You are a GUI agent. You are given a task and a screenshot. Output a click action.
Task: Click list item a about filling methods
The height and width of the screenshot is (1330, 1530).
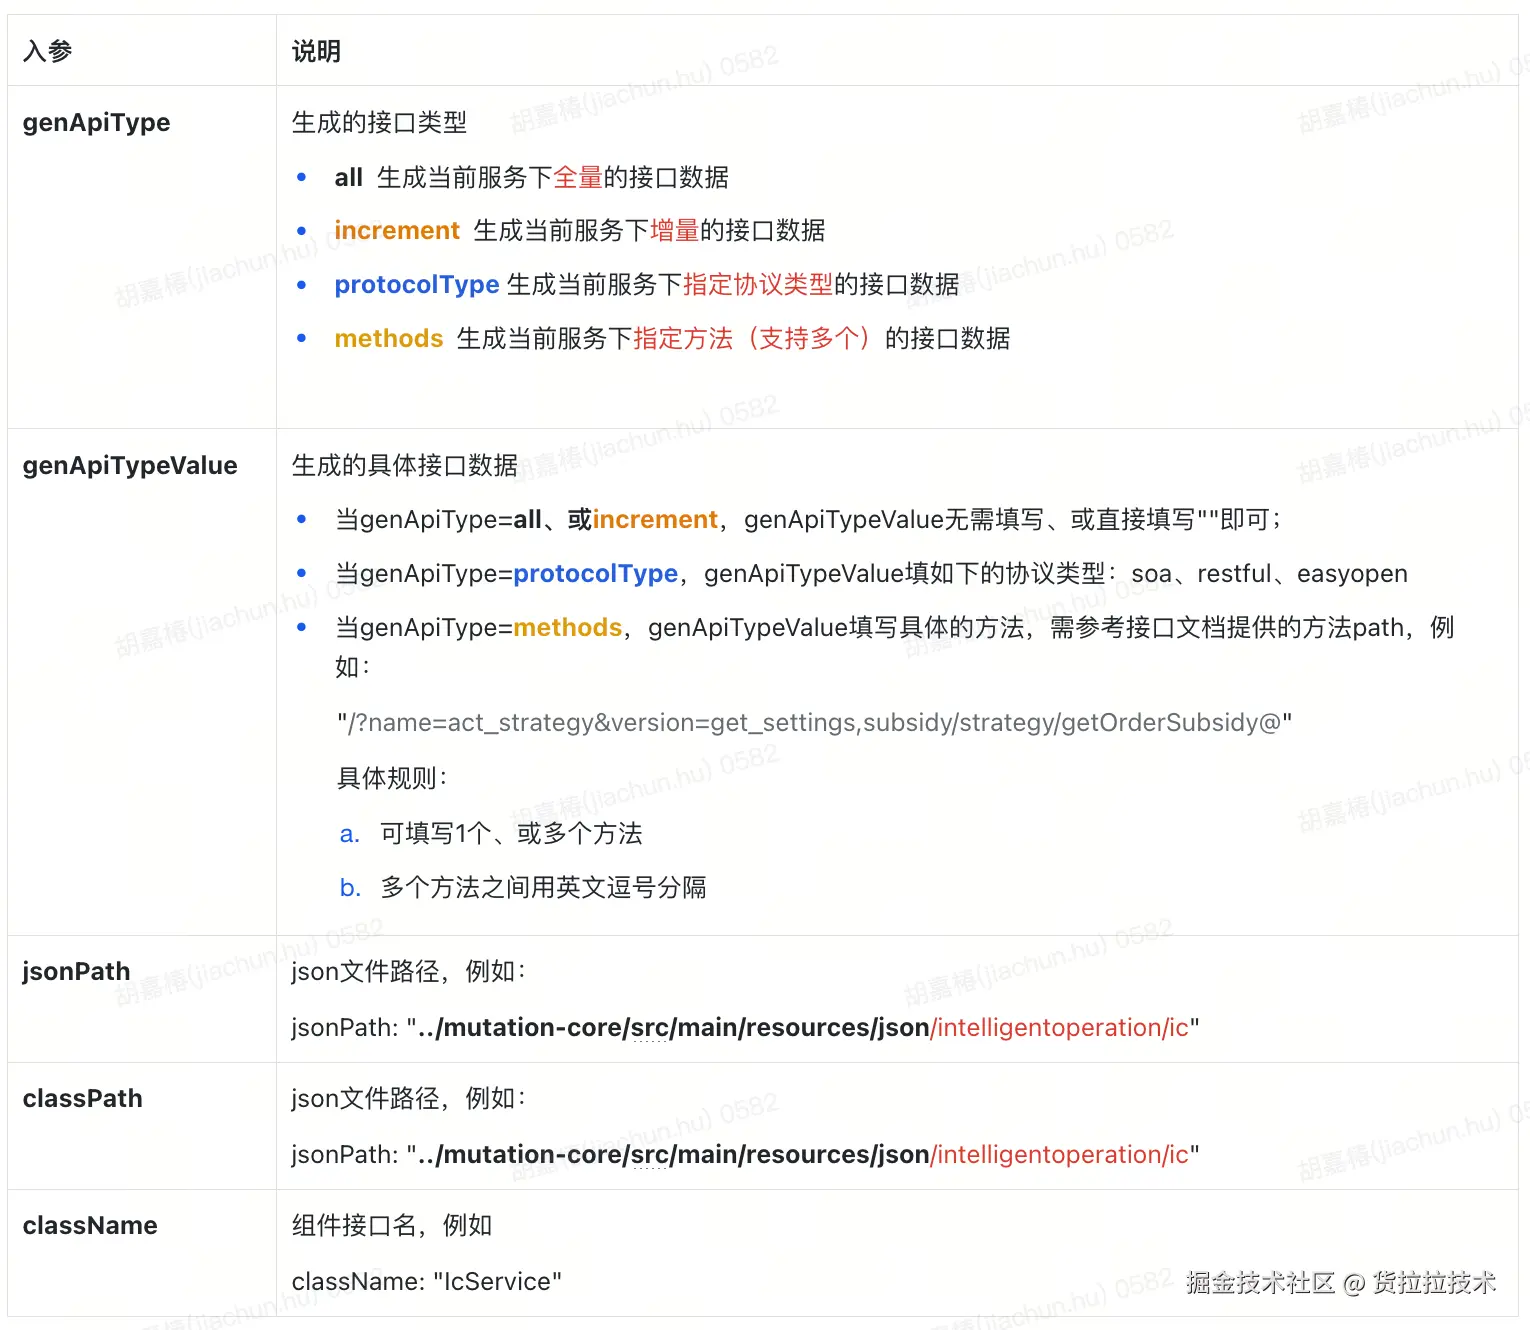tap(510, 833)
